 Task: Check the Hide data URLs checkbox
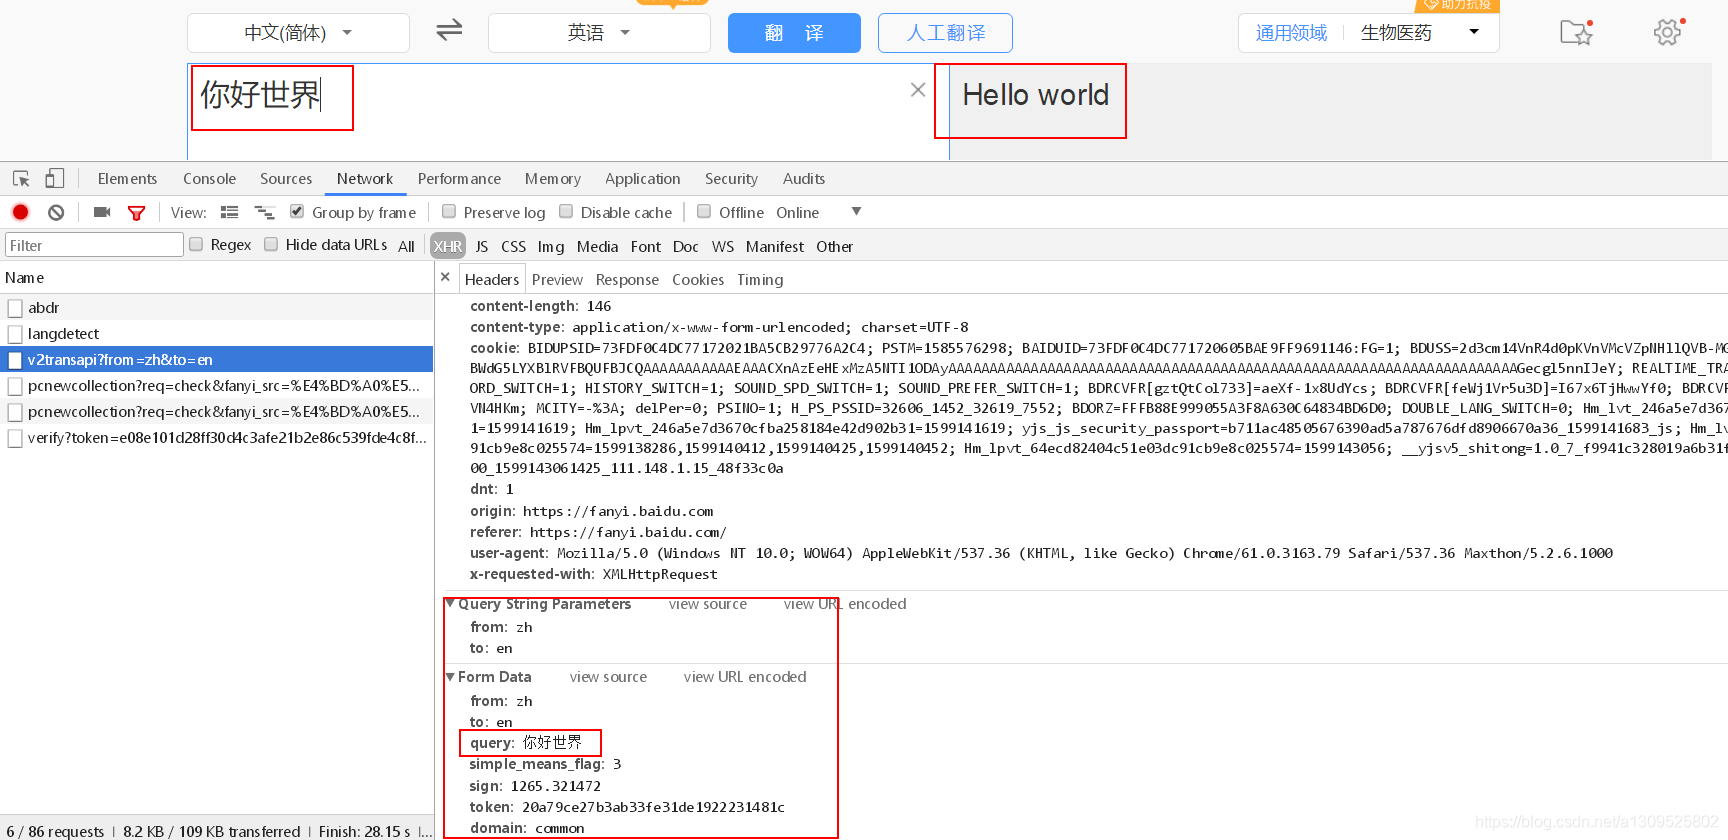pos(271,244)
